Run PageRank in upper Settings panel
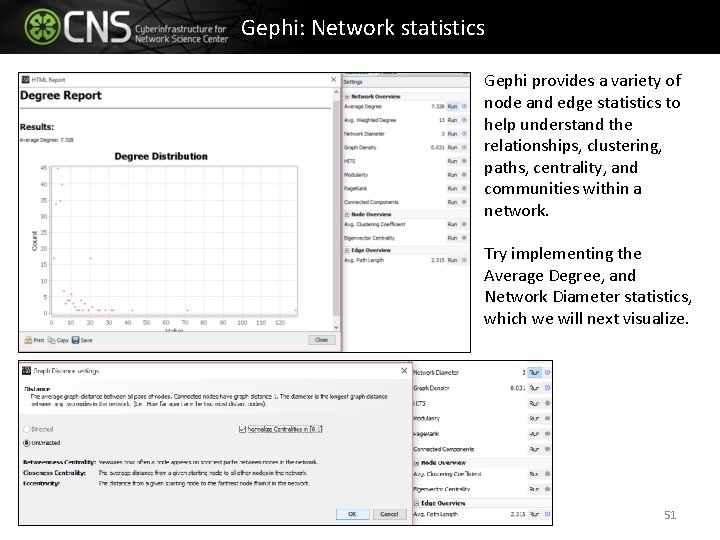Viewport: 720px width, 540px height. click(452, 189)
